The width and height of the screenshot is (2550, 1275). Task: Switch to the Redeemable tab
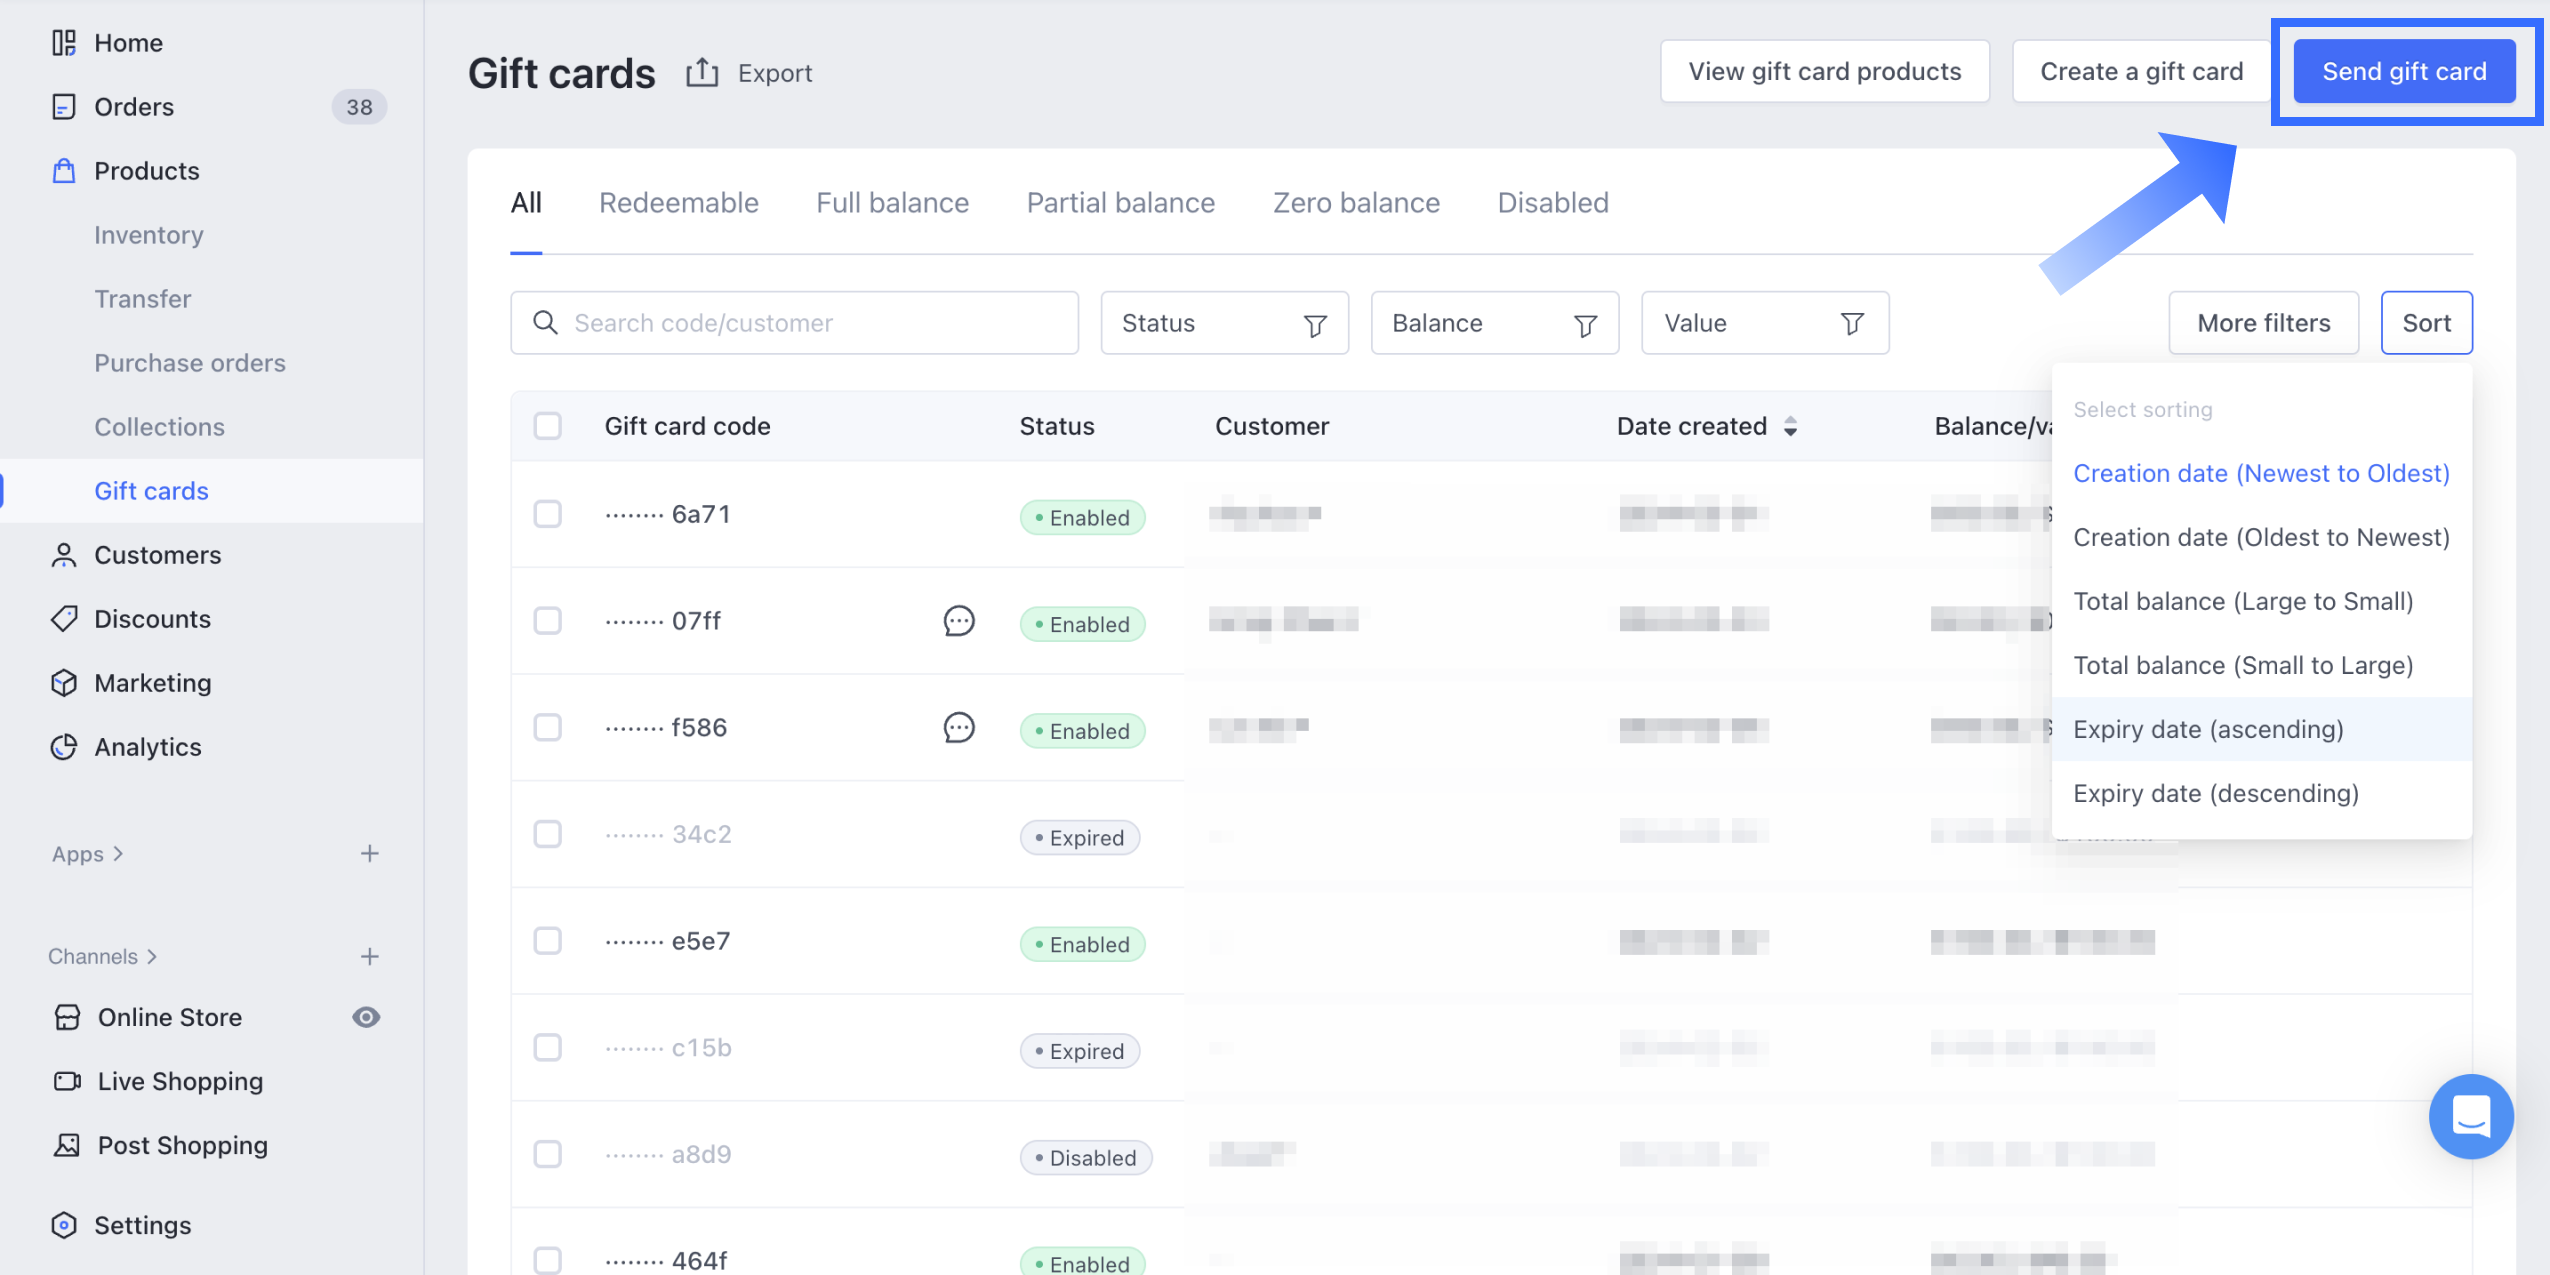click(x=678, y=203)
